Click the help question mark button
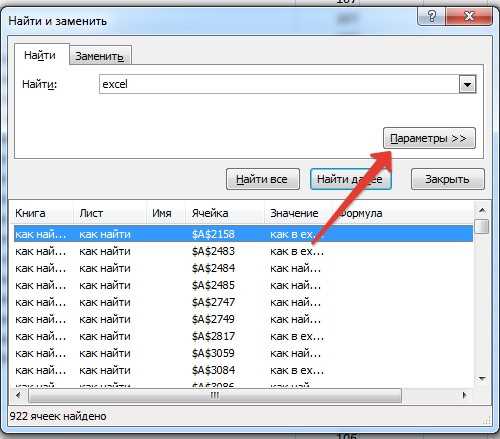500x439 pixels. click(x=431, y=16)
